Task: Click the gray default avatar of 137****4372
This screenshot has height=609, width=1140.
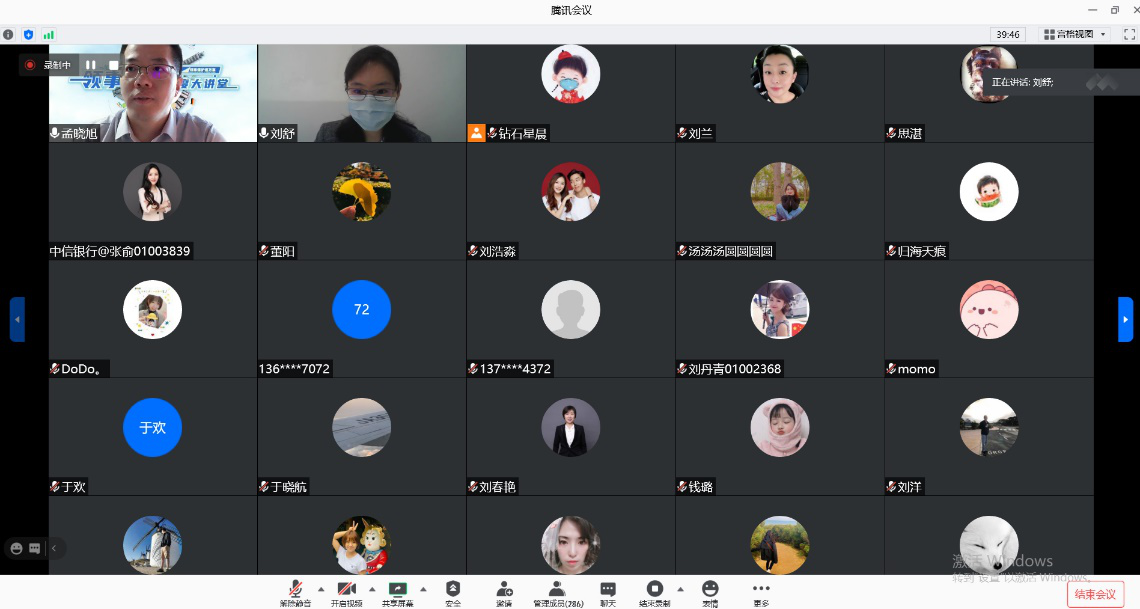Action: coord(571,310)
